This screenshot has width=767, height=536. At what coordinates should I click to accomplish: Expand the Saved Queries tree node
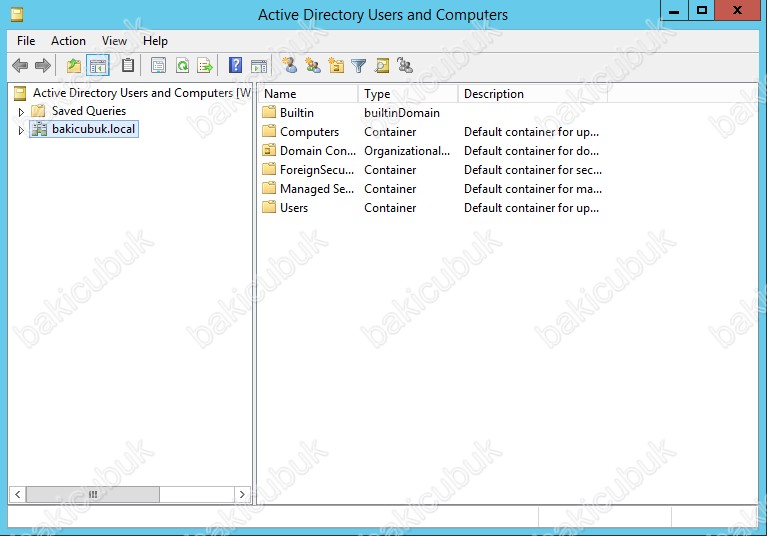21,112
